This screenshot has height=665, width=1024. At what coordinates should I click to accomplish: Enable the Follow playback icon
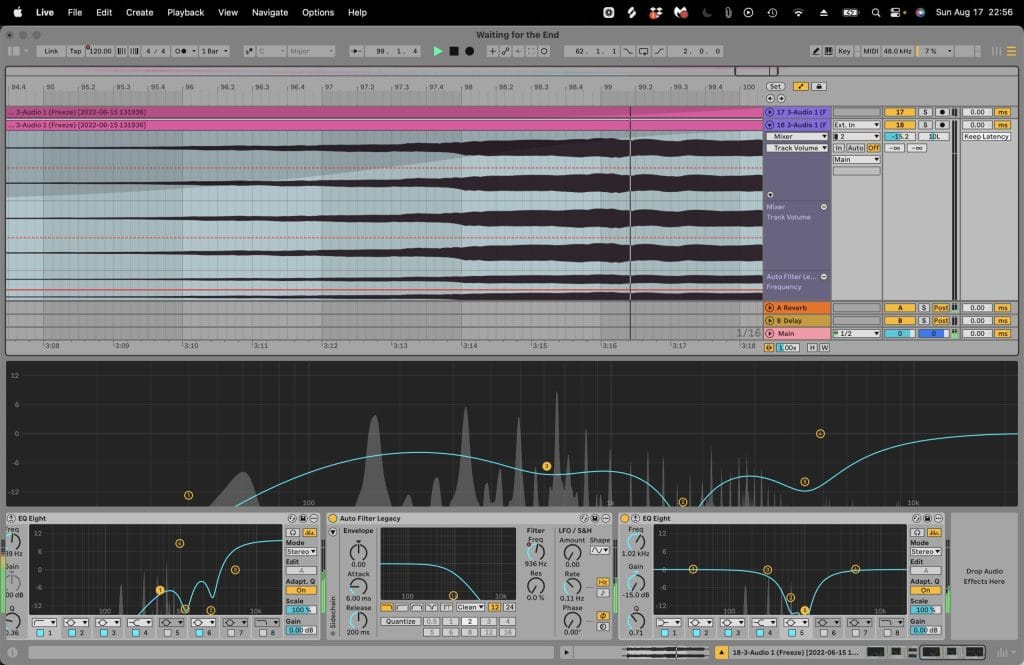tap(356, 51)
